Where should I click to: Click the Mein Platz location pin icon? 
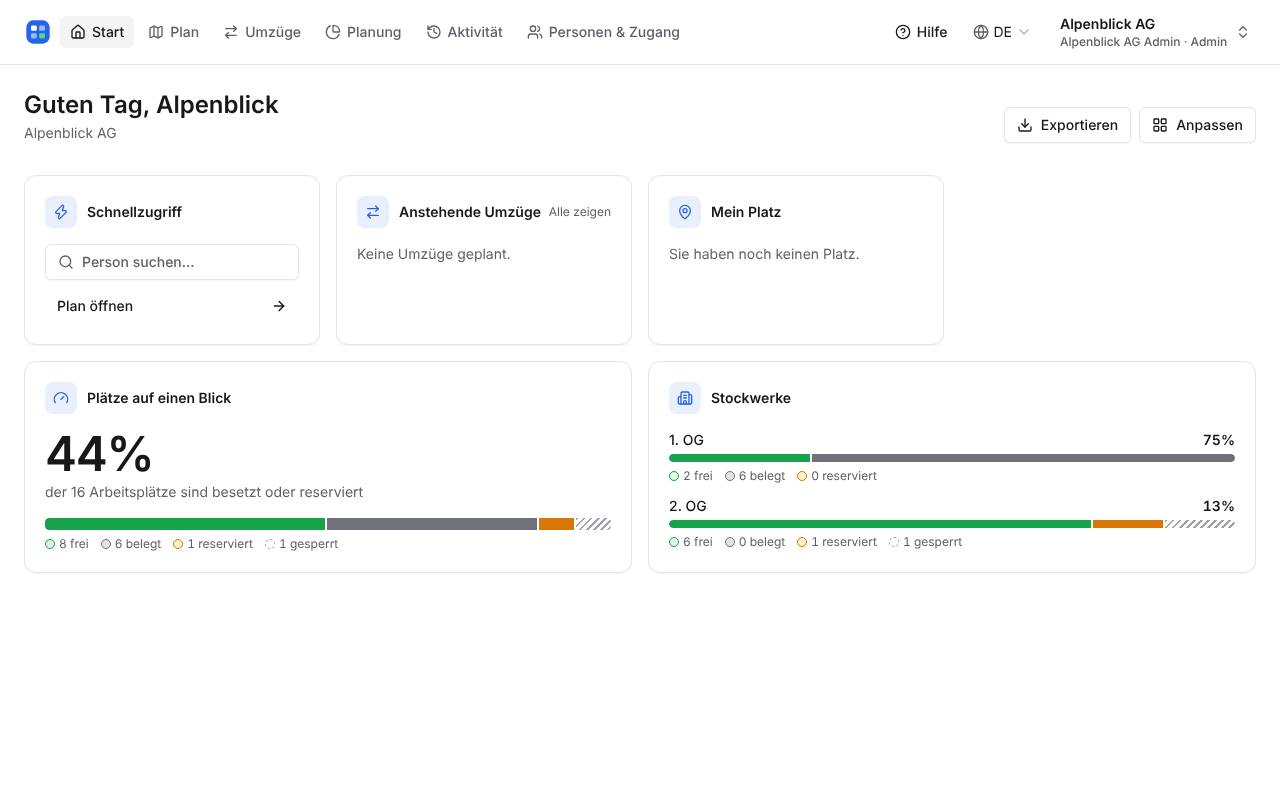click(x=685, y=212)
